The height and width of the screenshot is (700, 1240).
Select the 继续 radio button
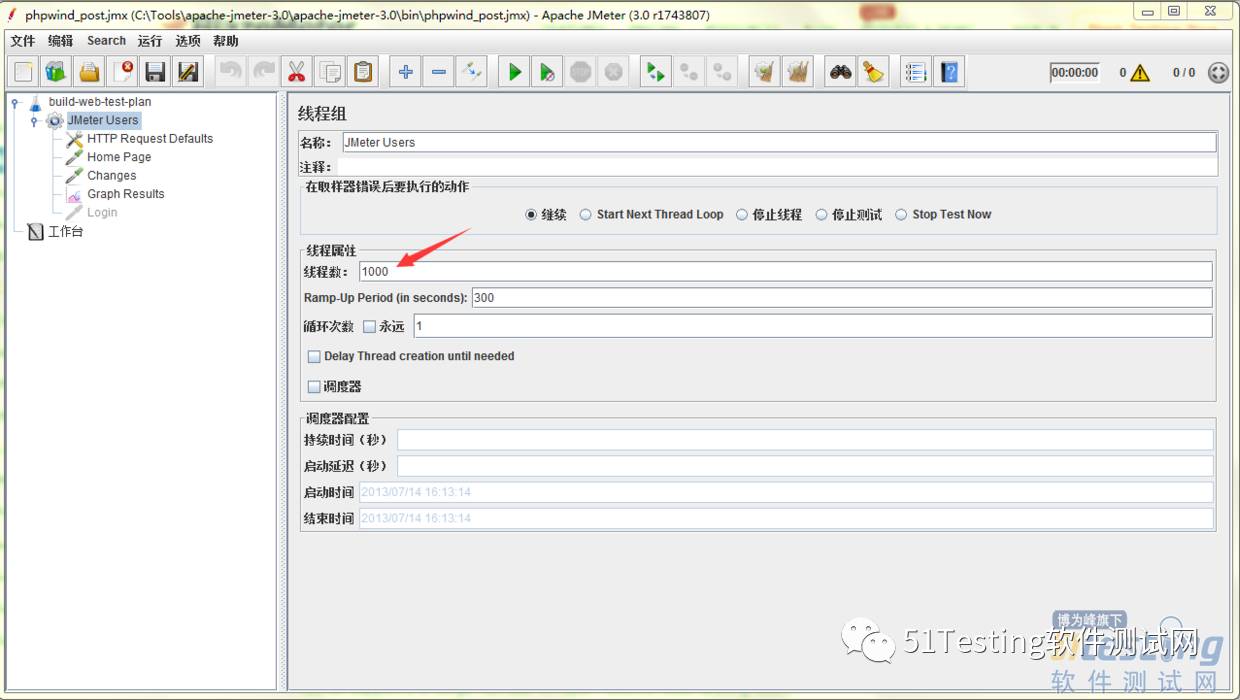(531, 214)
